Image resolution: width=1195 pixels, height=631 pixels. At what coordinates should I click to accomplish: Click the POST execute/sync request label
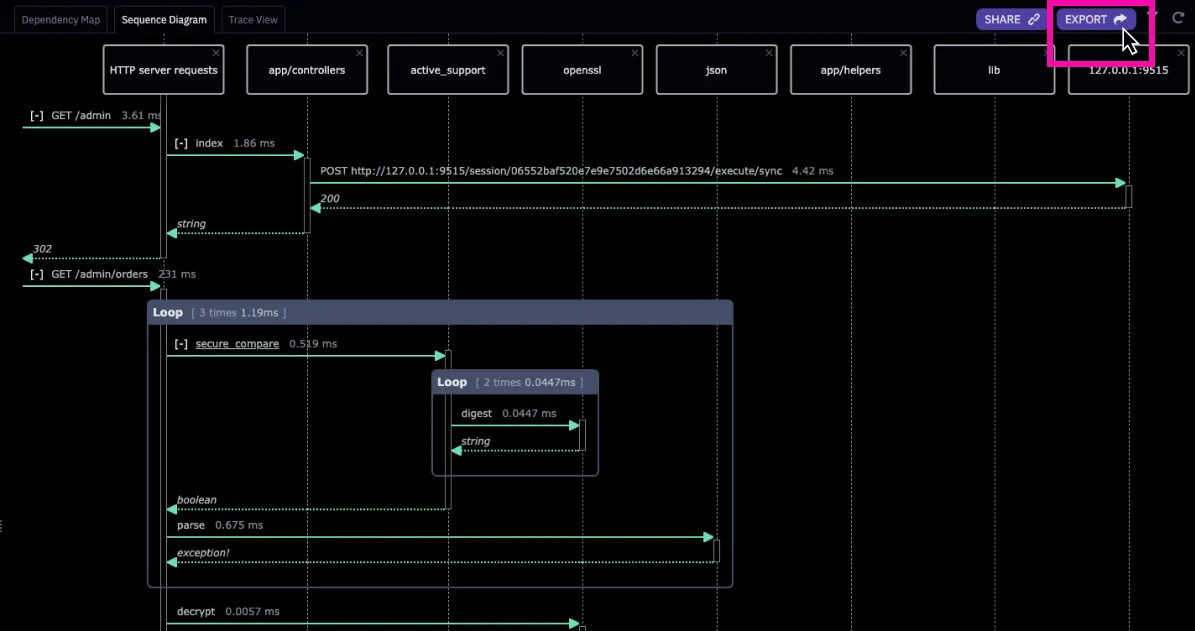tap(551, 171)
